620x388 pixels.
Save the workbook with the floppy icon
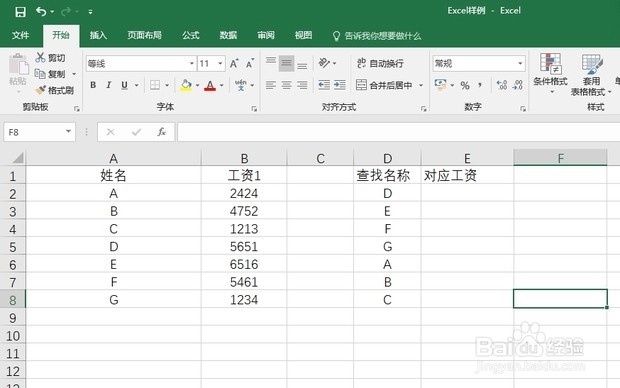coord(20,12)
